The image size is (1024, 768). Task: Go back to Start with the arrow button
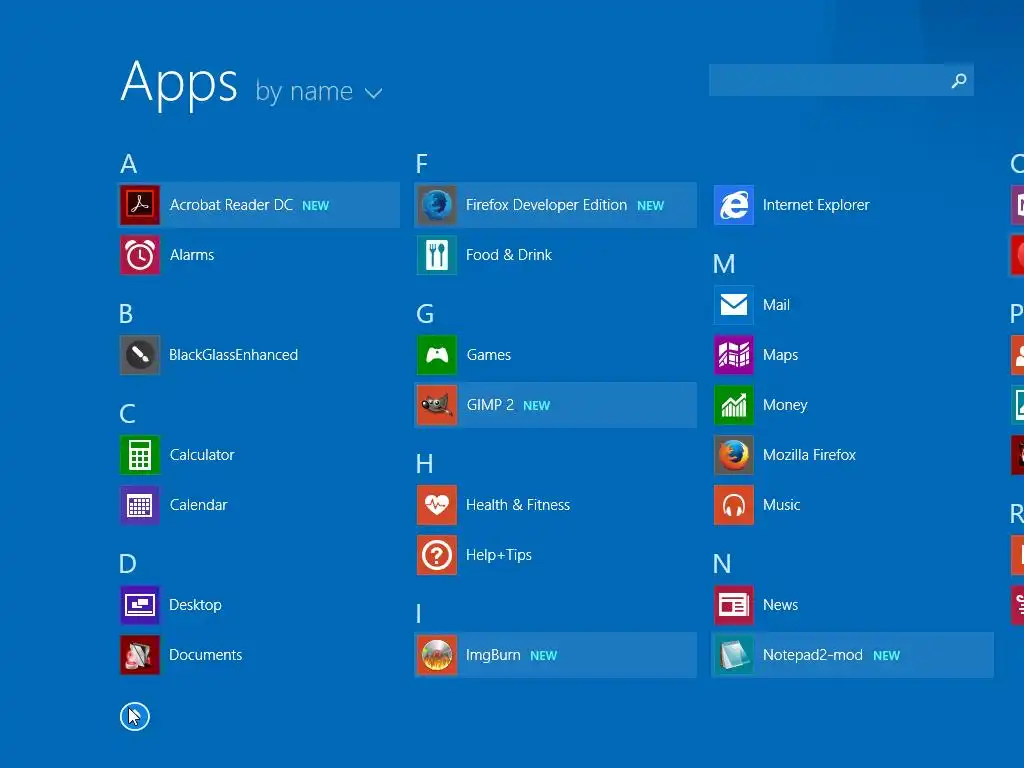(135, 717)
